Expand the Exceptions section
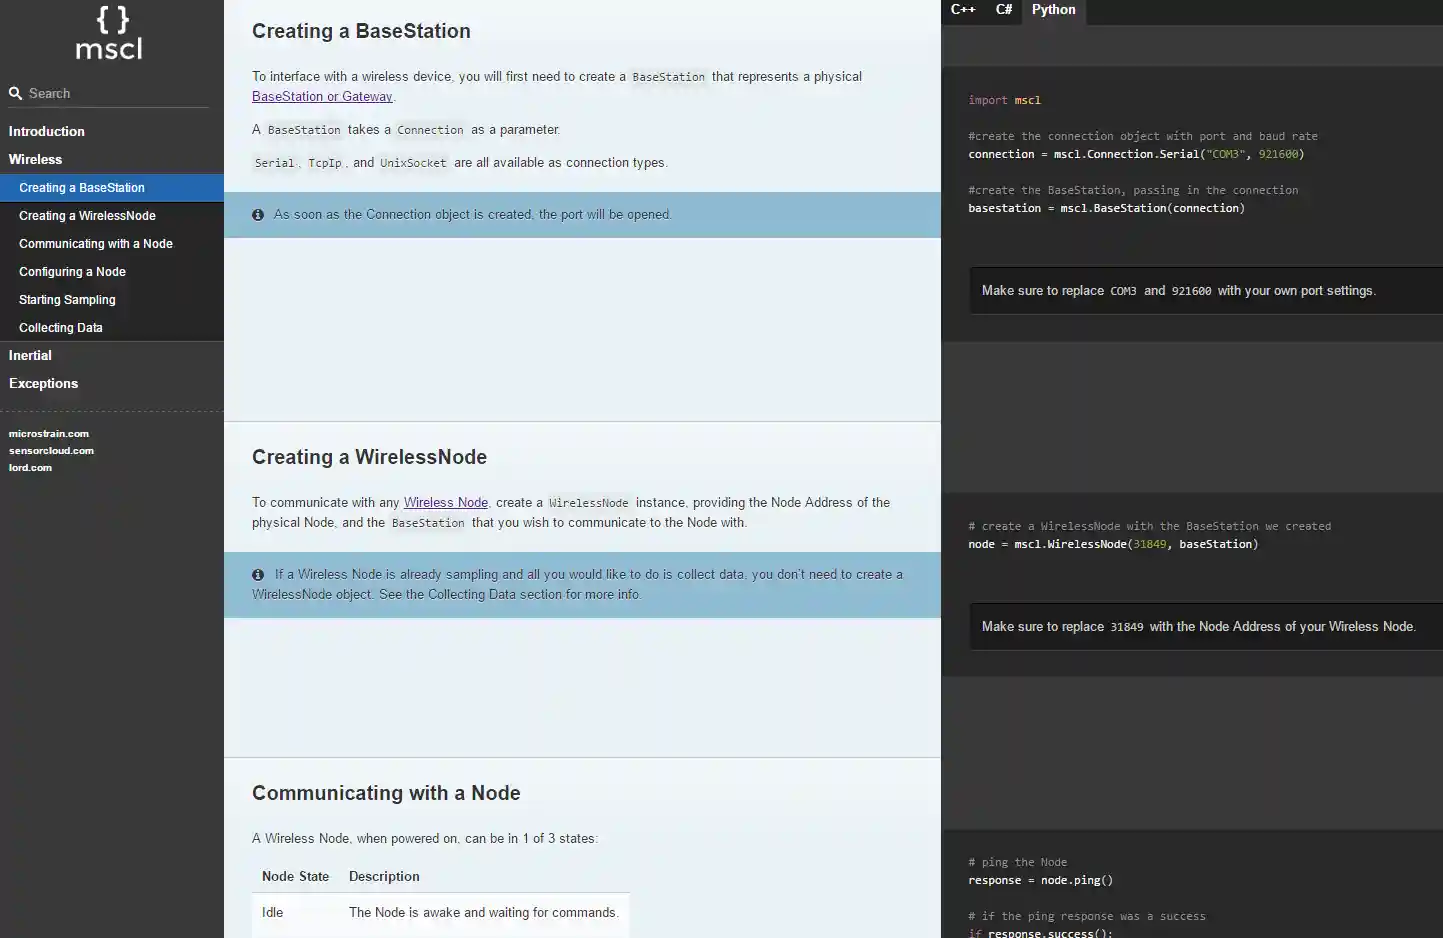 [43, 383]
